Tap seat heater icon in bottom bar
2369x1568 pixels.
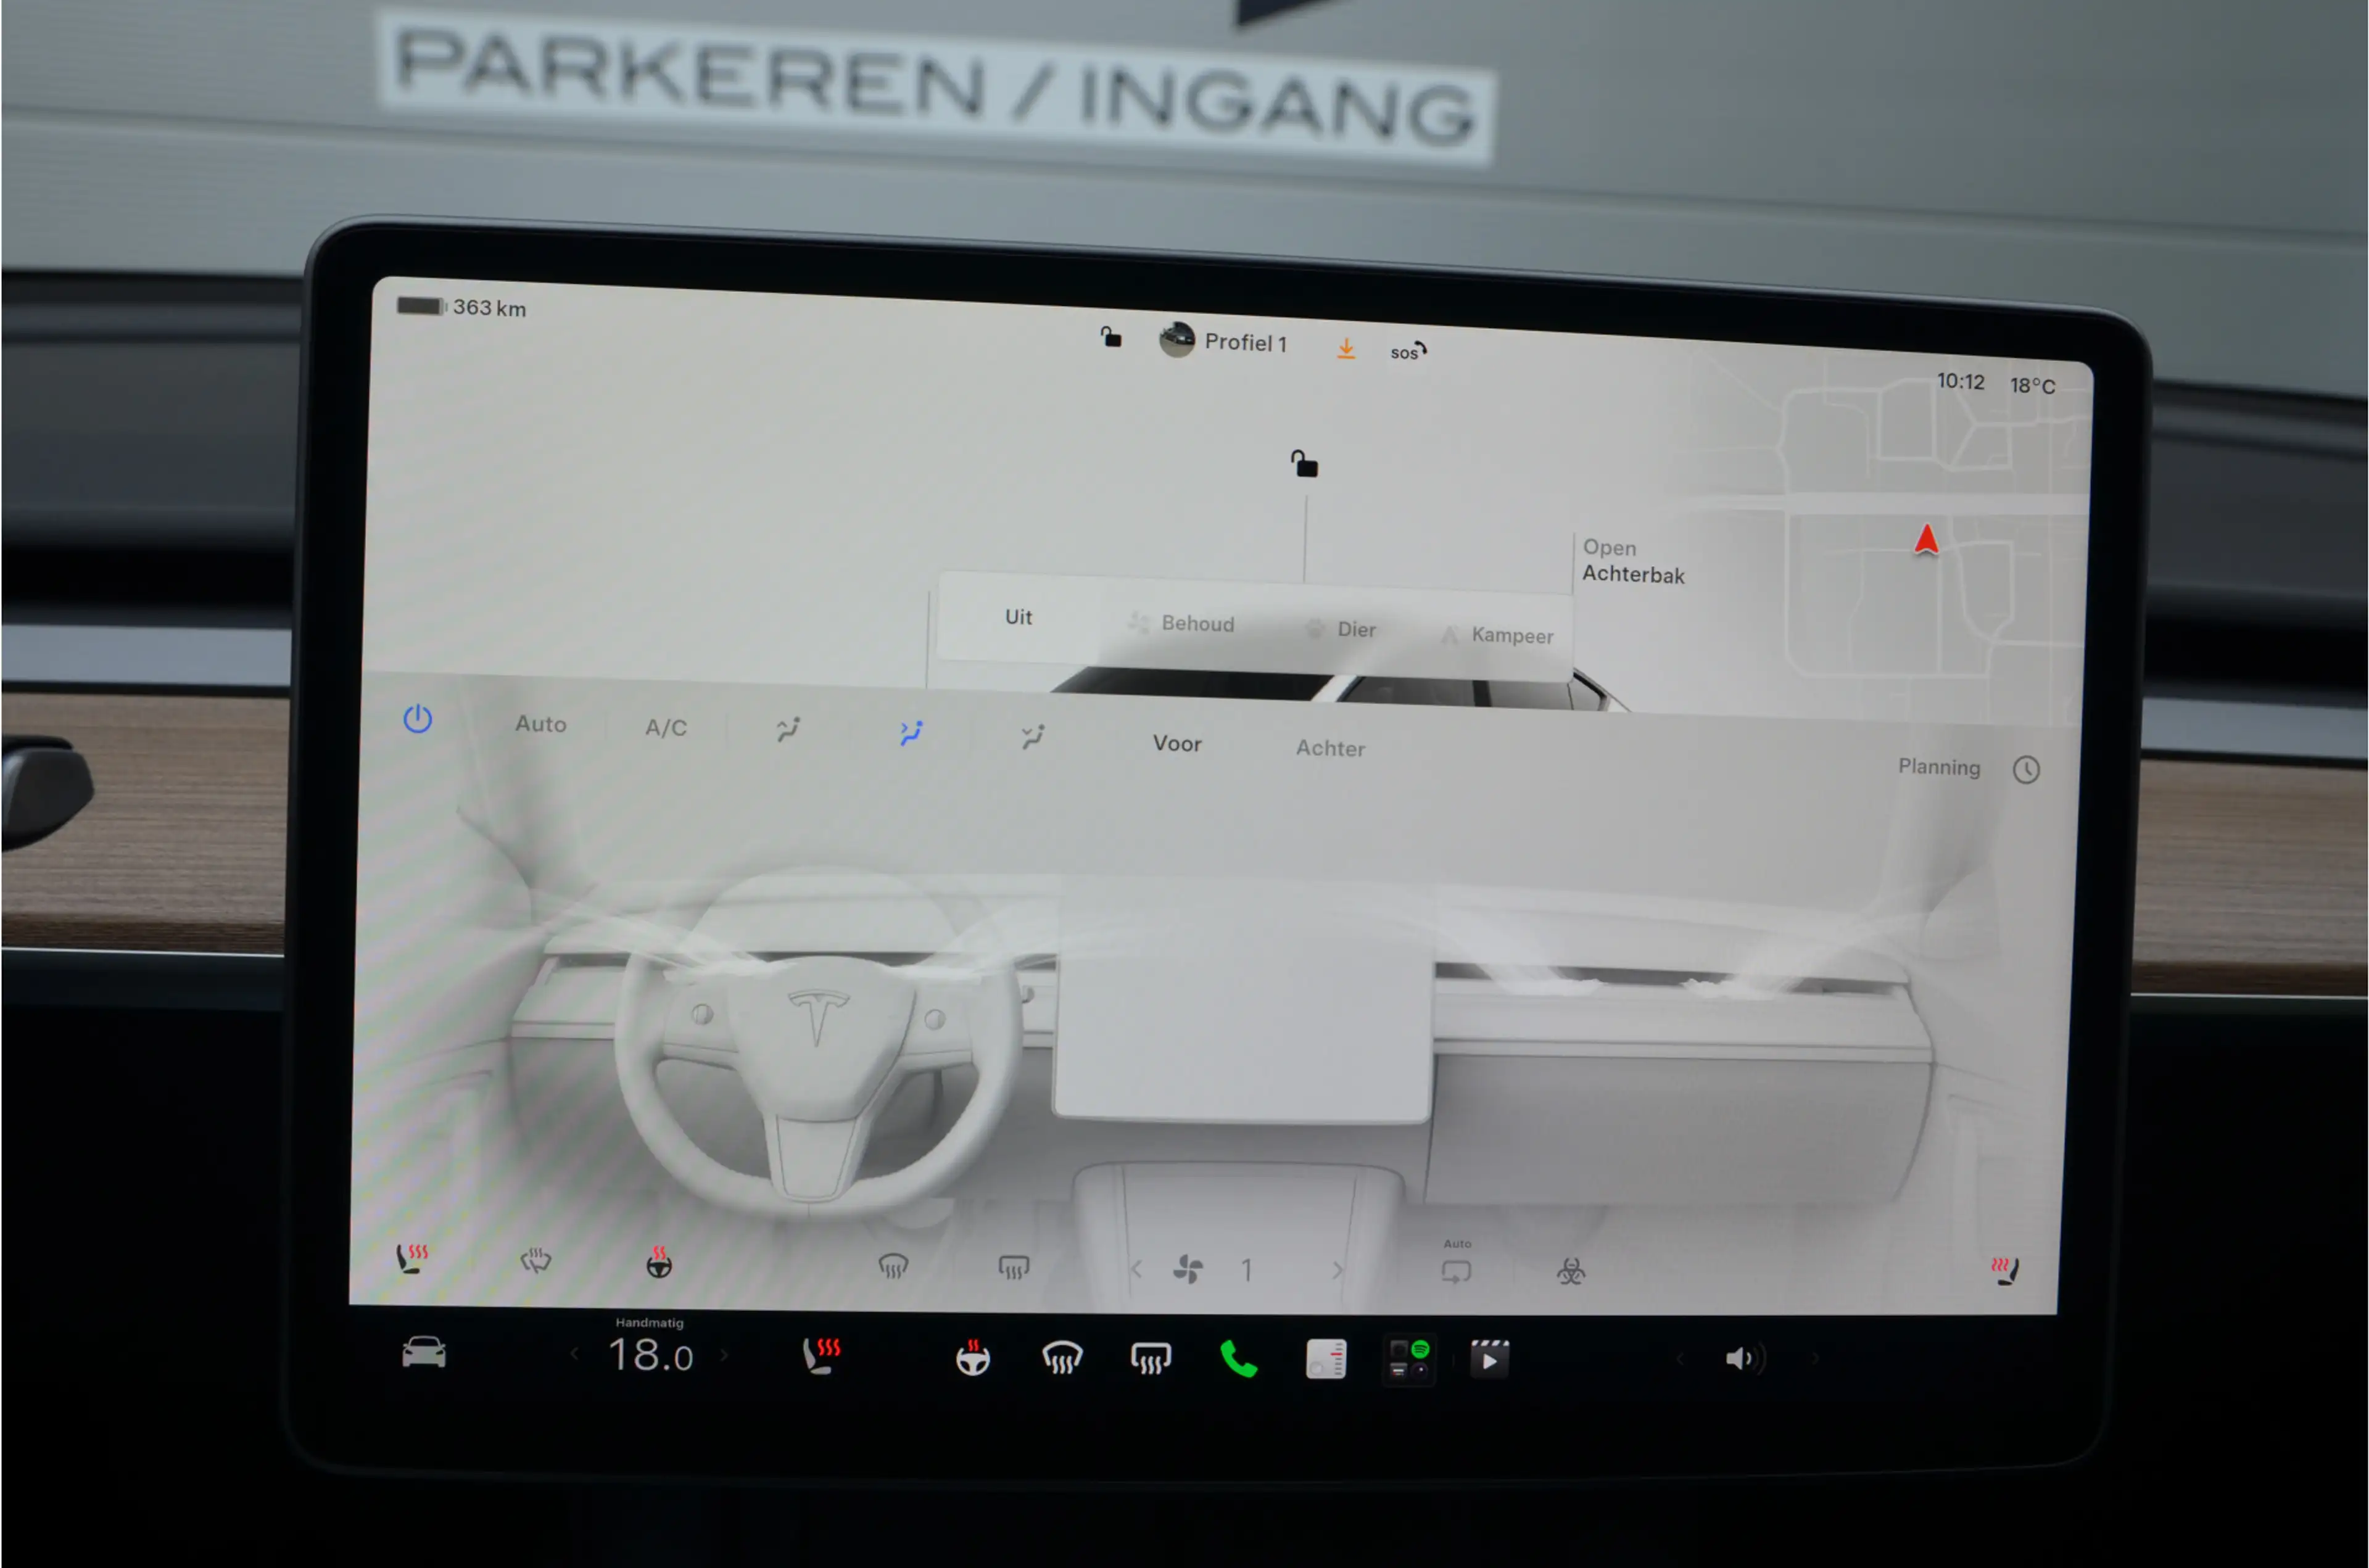pyautogui.click(x=821, y=1356)
